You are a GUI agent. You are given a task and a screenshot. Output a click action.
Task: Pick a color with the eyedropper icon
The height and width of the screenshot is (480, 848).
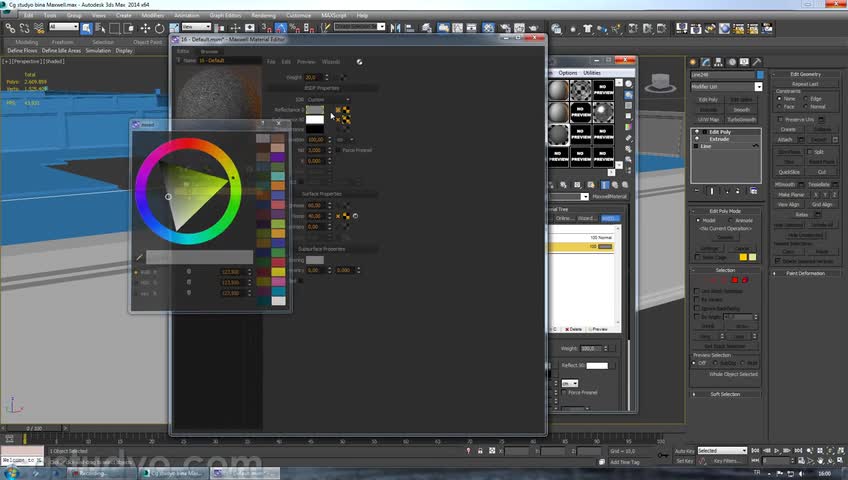pyautogui.click(x=139, y=257)
